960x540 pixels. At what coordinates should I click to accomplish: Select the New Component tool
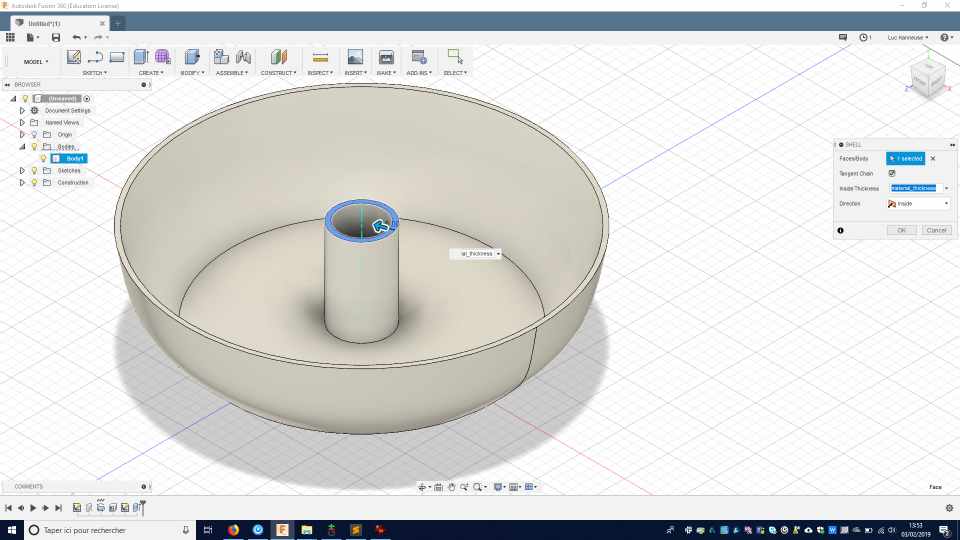(221, 57)
